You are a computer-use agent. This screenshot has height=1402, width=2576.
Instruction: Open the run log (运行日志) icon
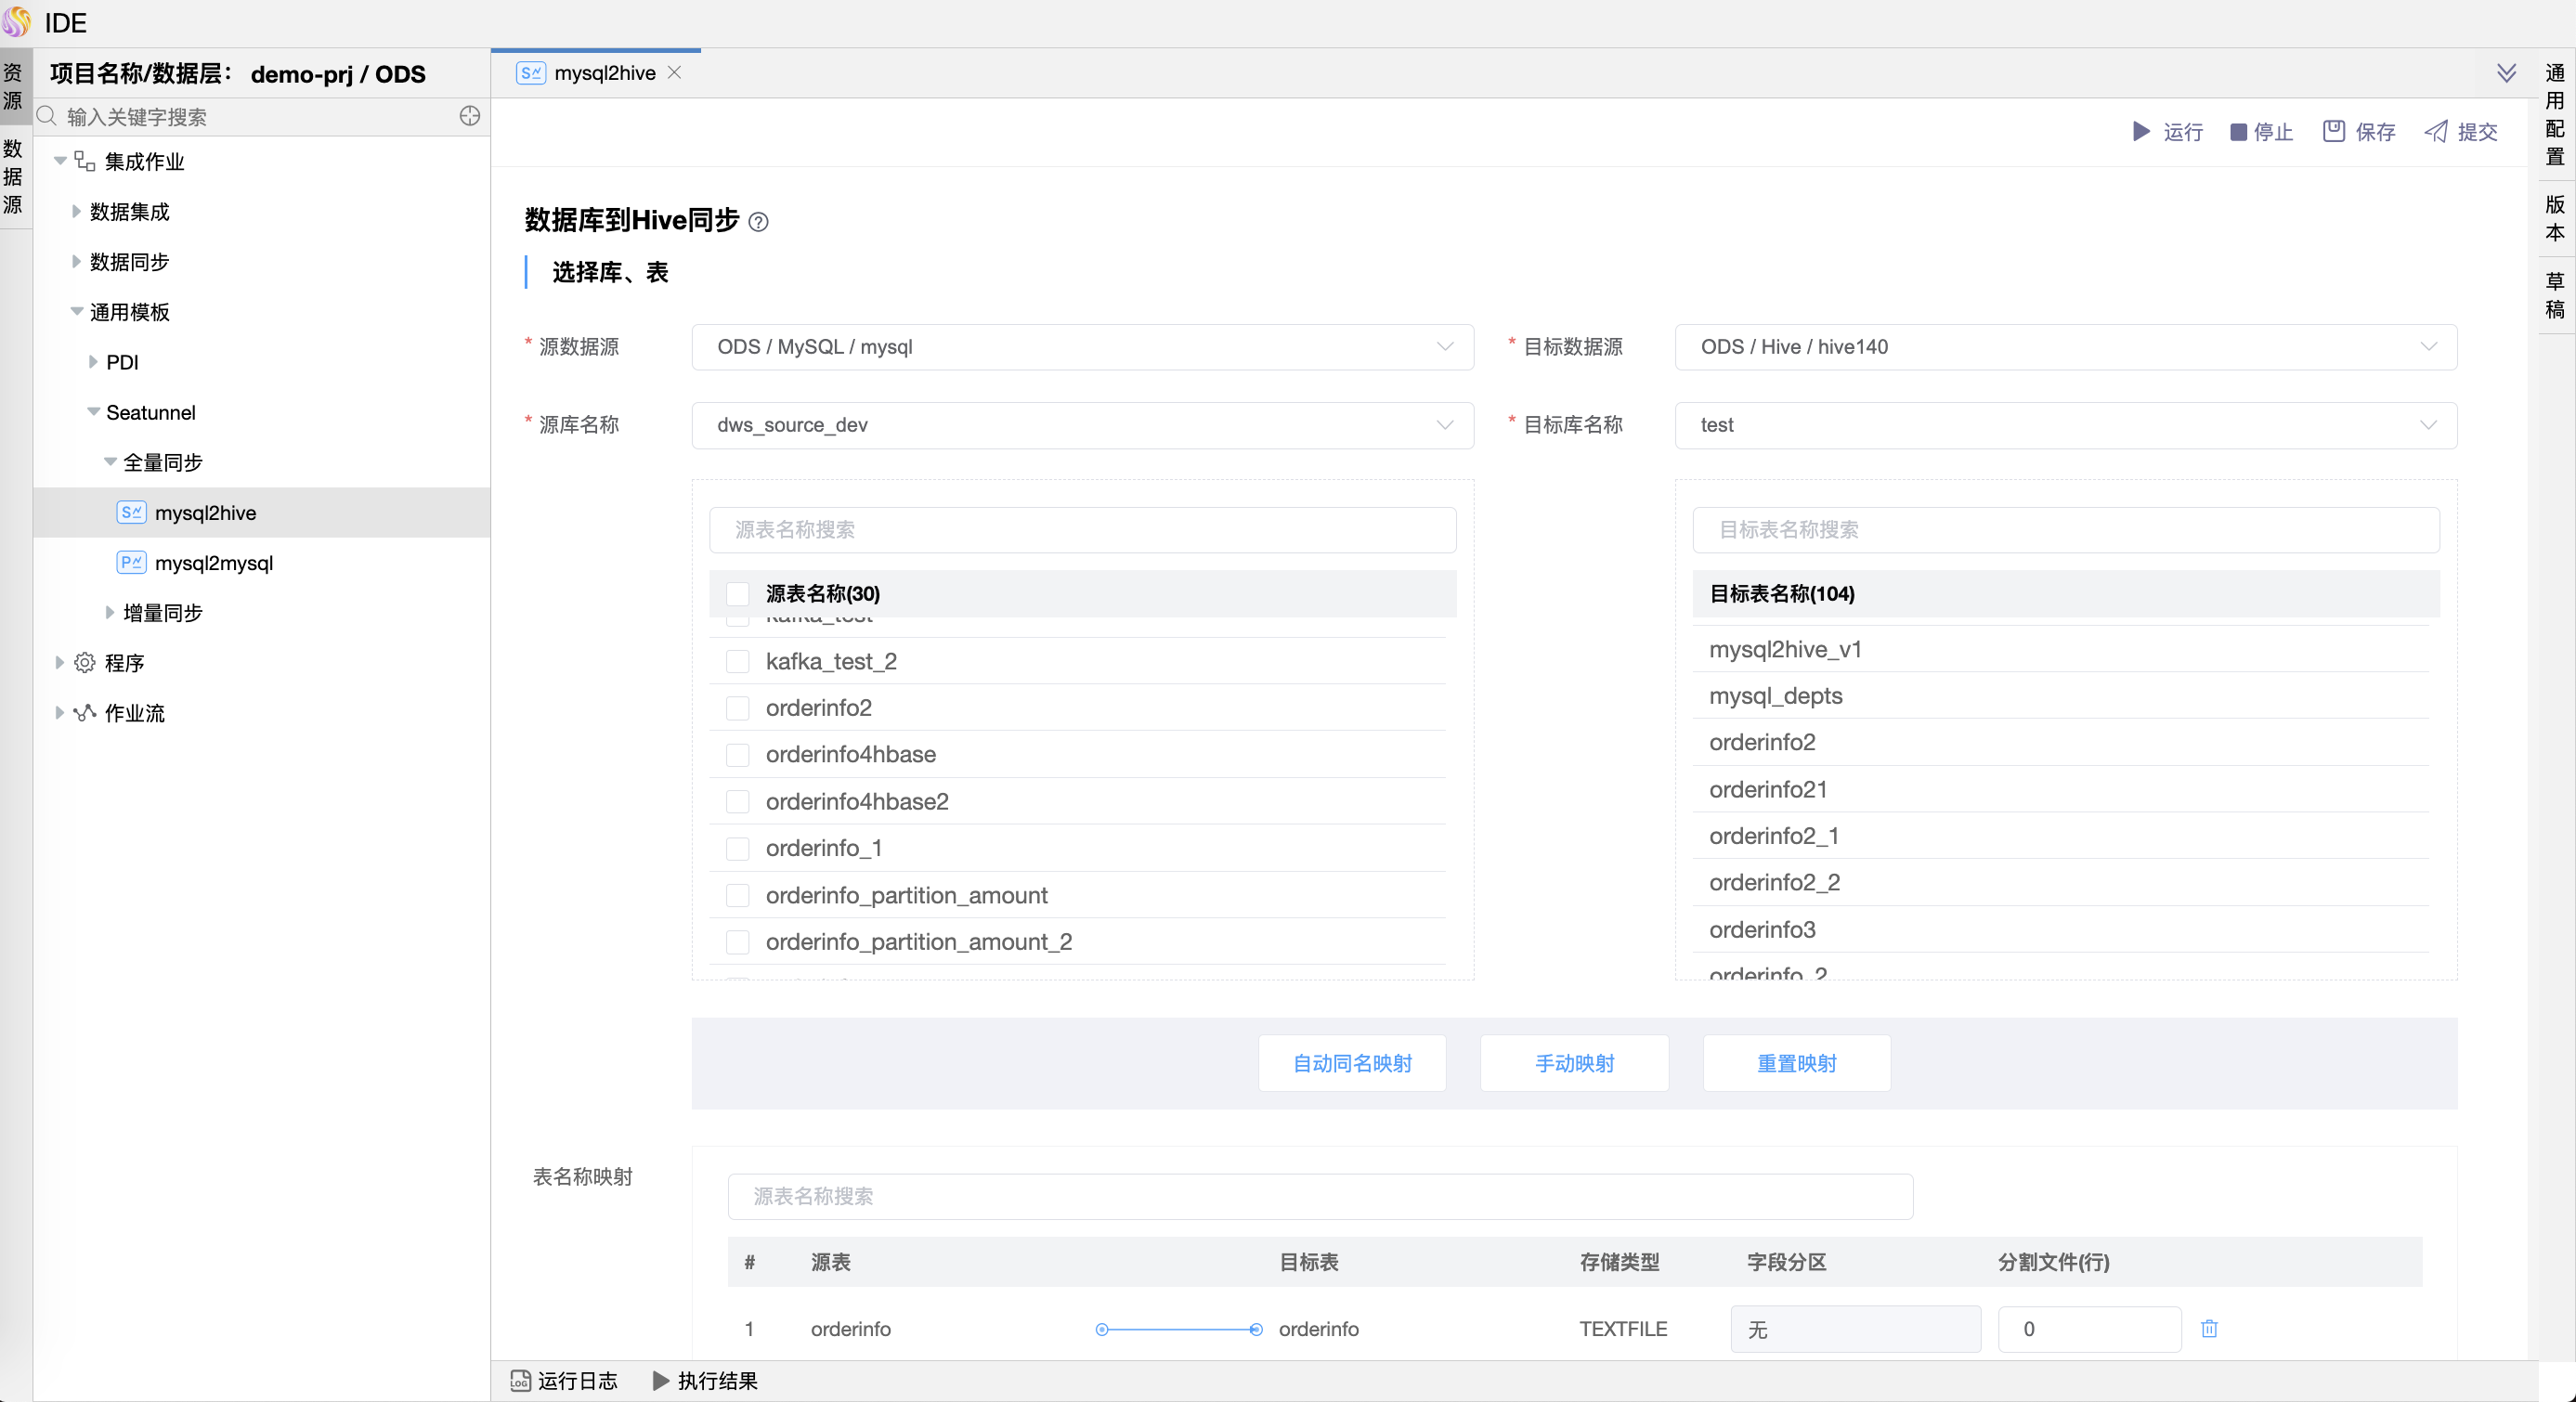tap(520, 1380)
